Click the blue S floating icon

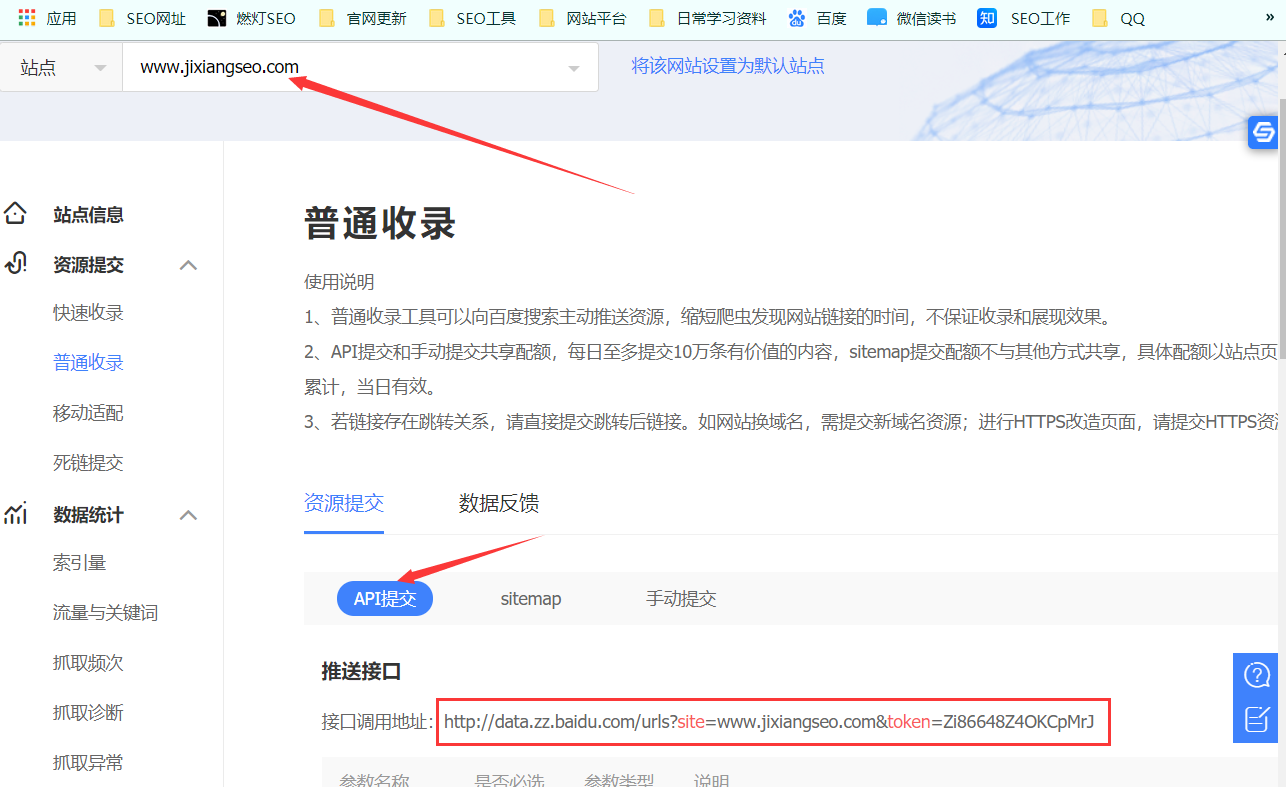click(1264, 132)
